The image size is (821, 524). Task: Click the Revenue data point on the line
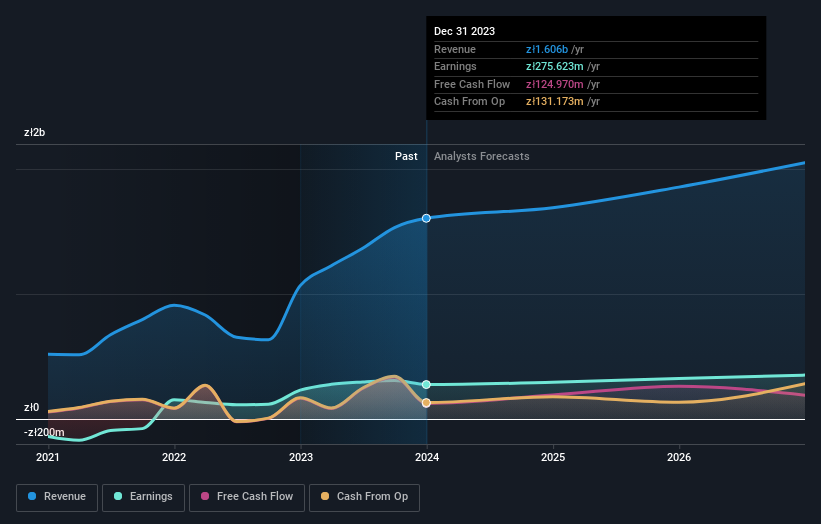(426, 218)
